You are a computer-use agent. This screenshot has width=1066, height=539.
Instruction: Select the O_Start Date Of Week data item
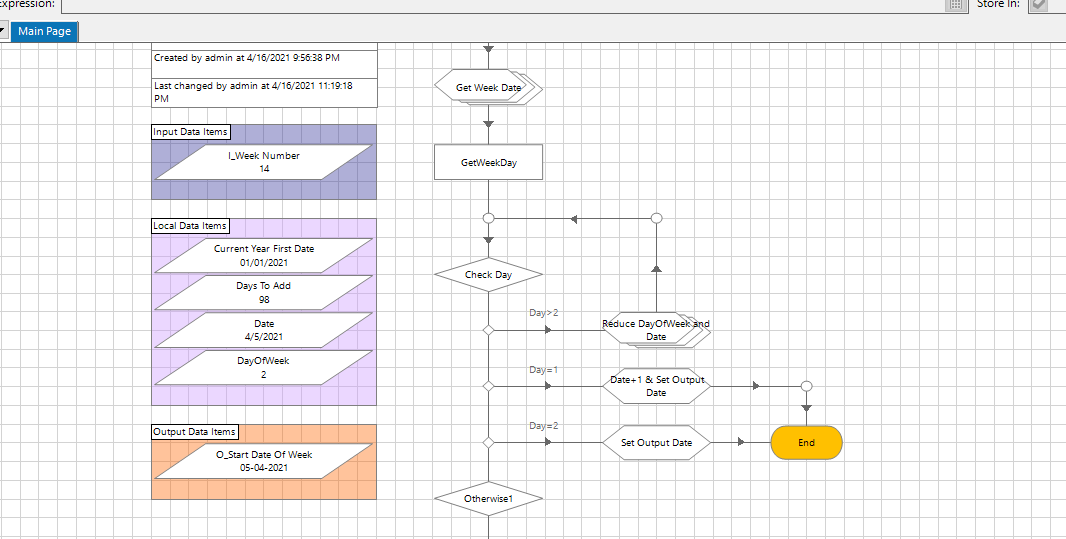(x=264, y=461)
